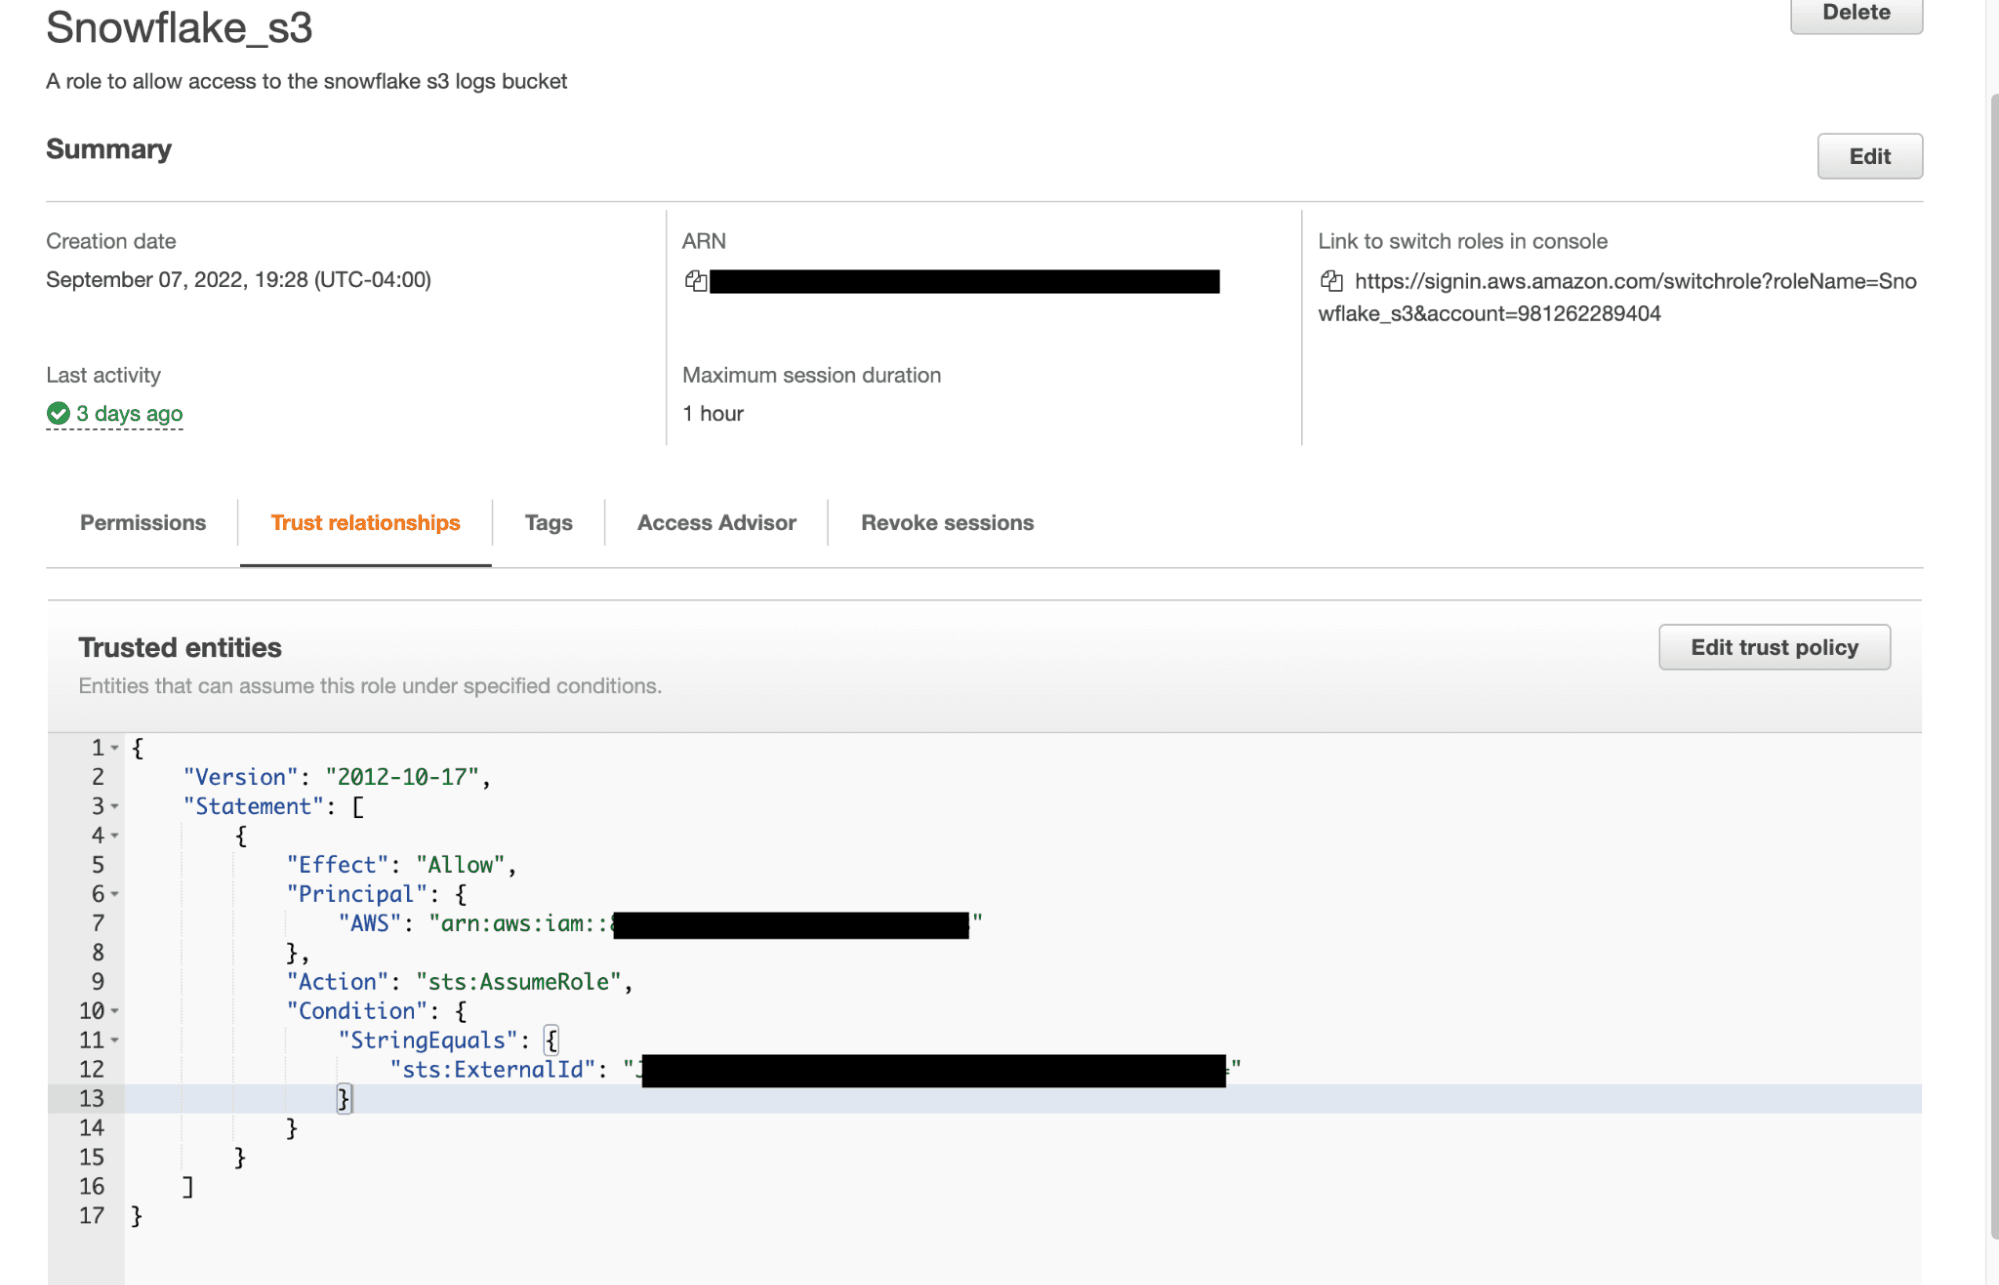
Task: Click the '3 days ago' activity link
Action: [128, 413]
